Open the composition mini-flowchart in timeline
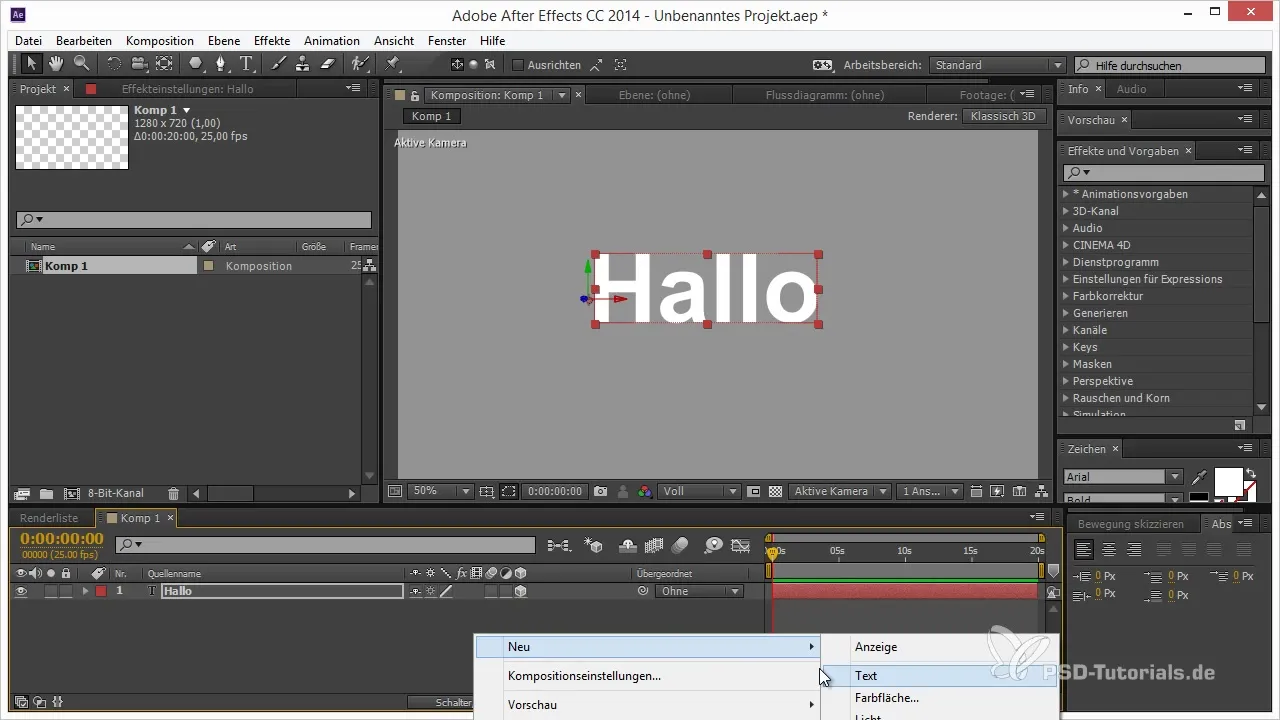The width and height of the screenshot is (1280, 720). coord(559,545)
